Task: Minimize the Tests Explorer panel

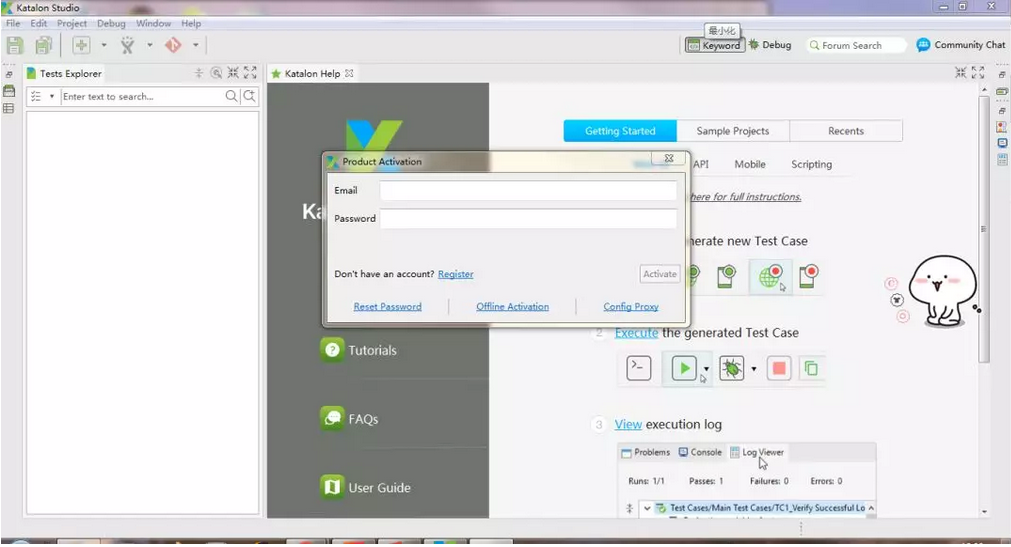Action: 233,73
